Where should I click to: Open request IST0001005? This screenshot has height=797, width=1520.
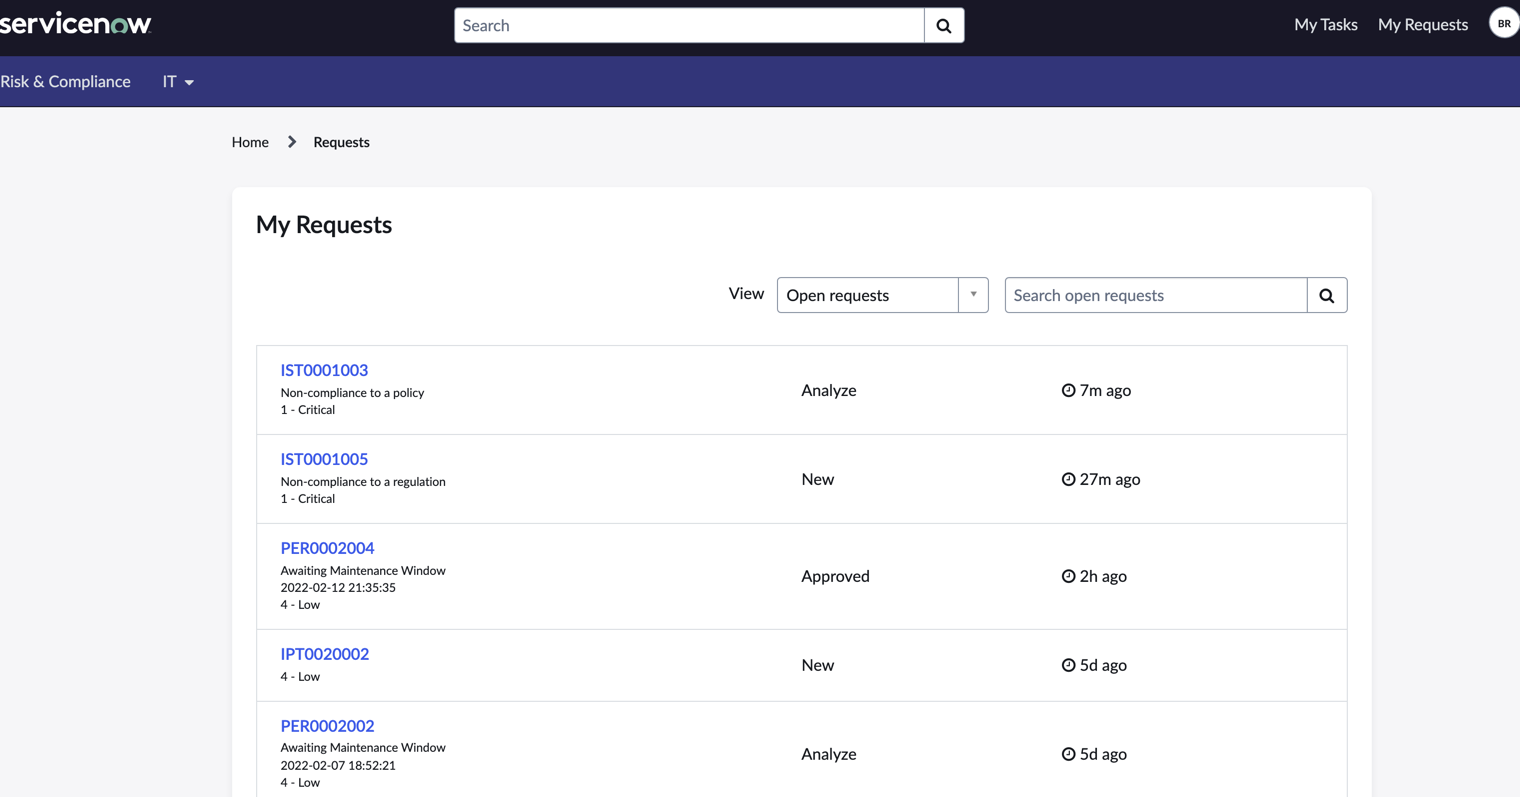coord(324,459)
